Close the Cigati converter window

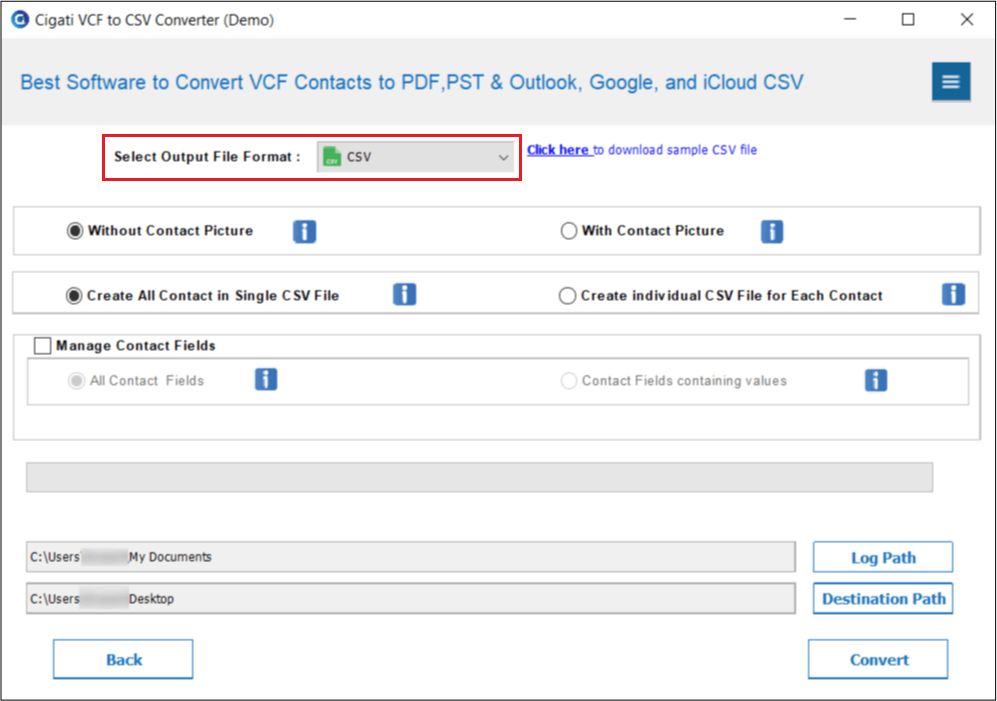coord(966,20)
